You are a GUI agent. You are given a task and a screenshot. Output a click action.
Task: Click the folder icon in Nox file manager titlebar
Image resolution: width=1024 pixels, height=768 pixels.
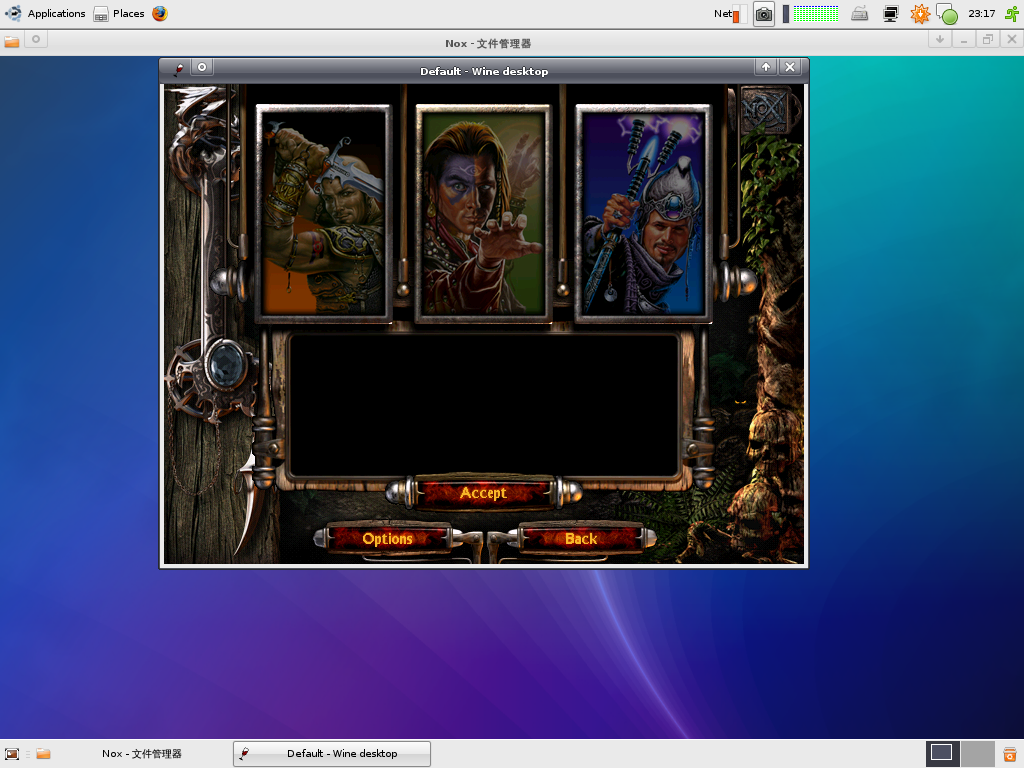click(x=12, y=41)
